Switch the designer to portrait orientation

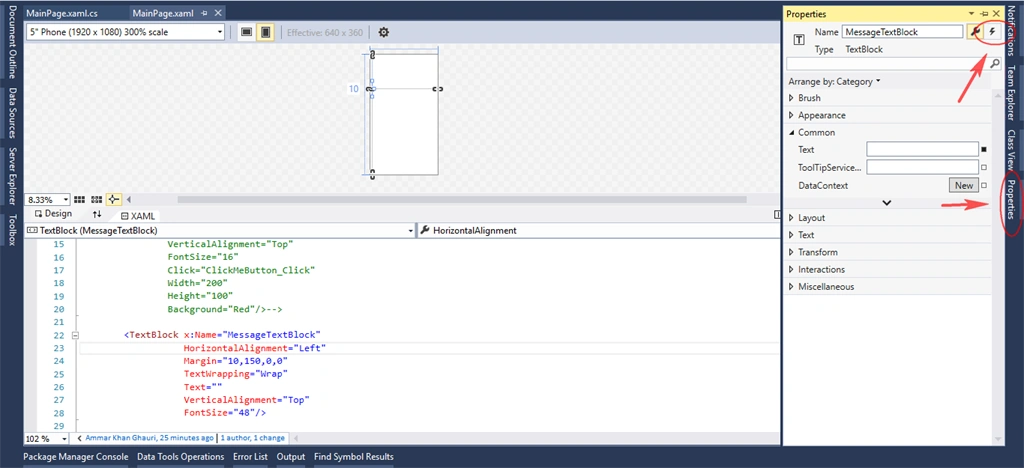(265, 32)
